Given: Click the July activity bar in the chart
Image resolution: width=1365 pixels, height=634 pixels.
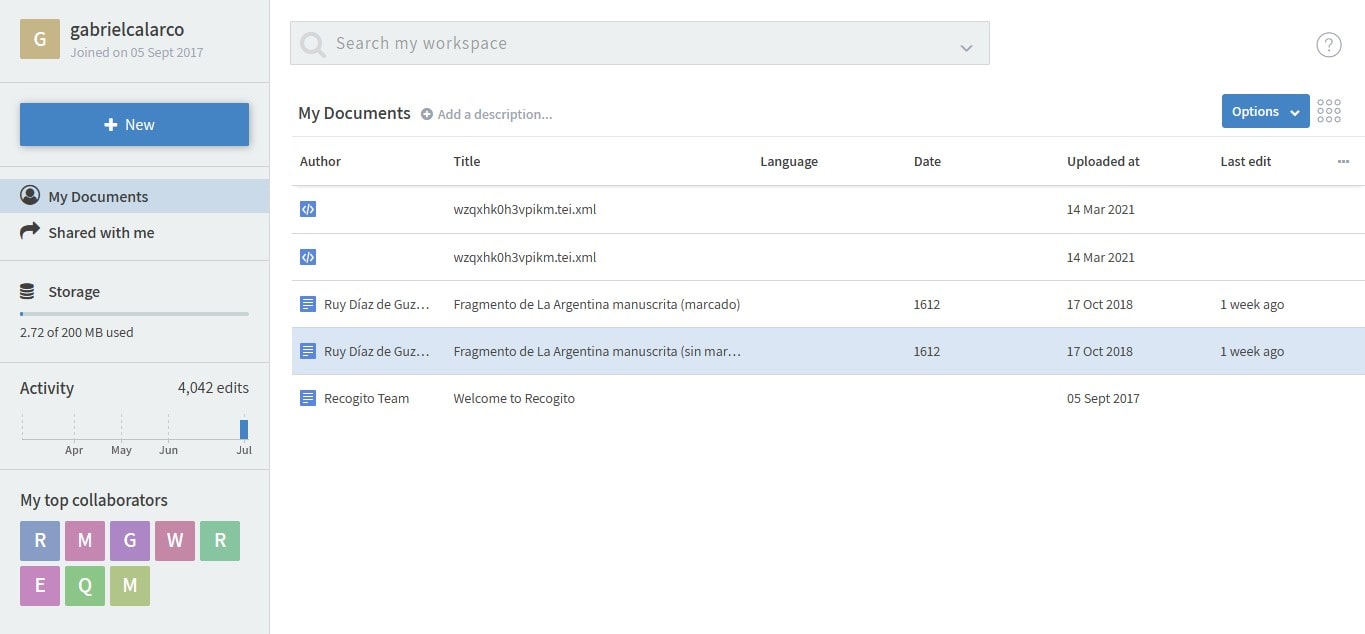Looking at the screenshot, I should [x=242, y=430].
